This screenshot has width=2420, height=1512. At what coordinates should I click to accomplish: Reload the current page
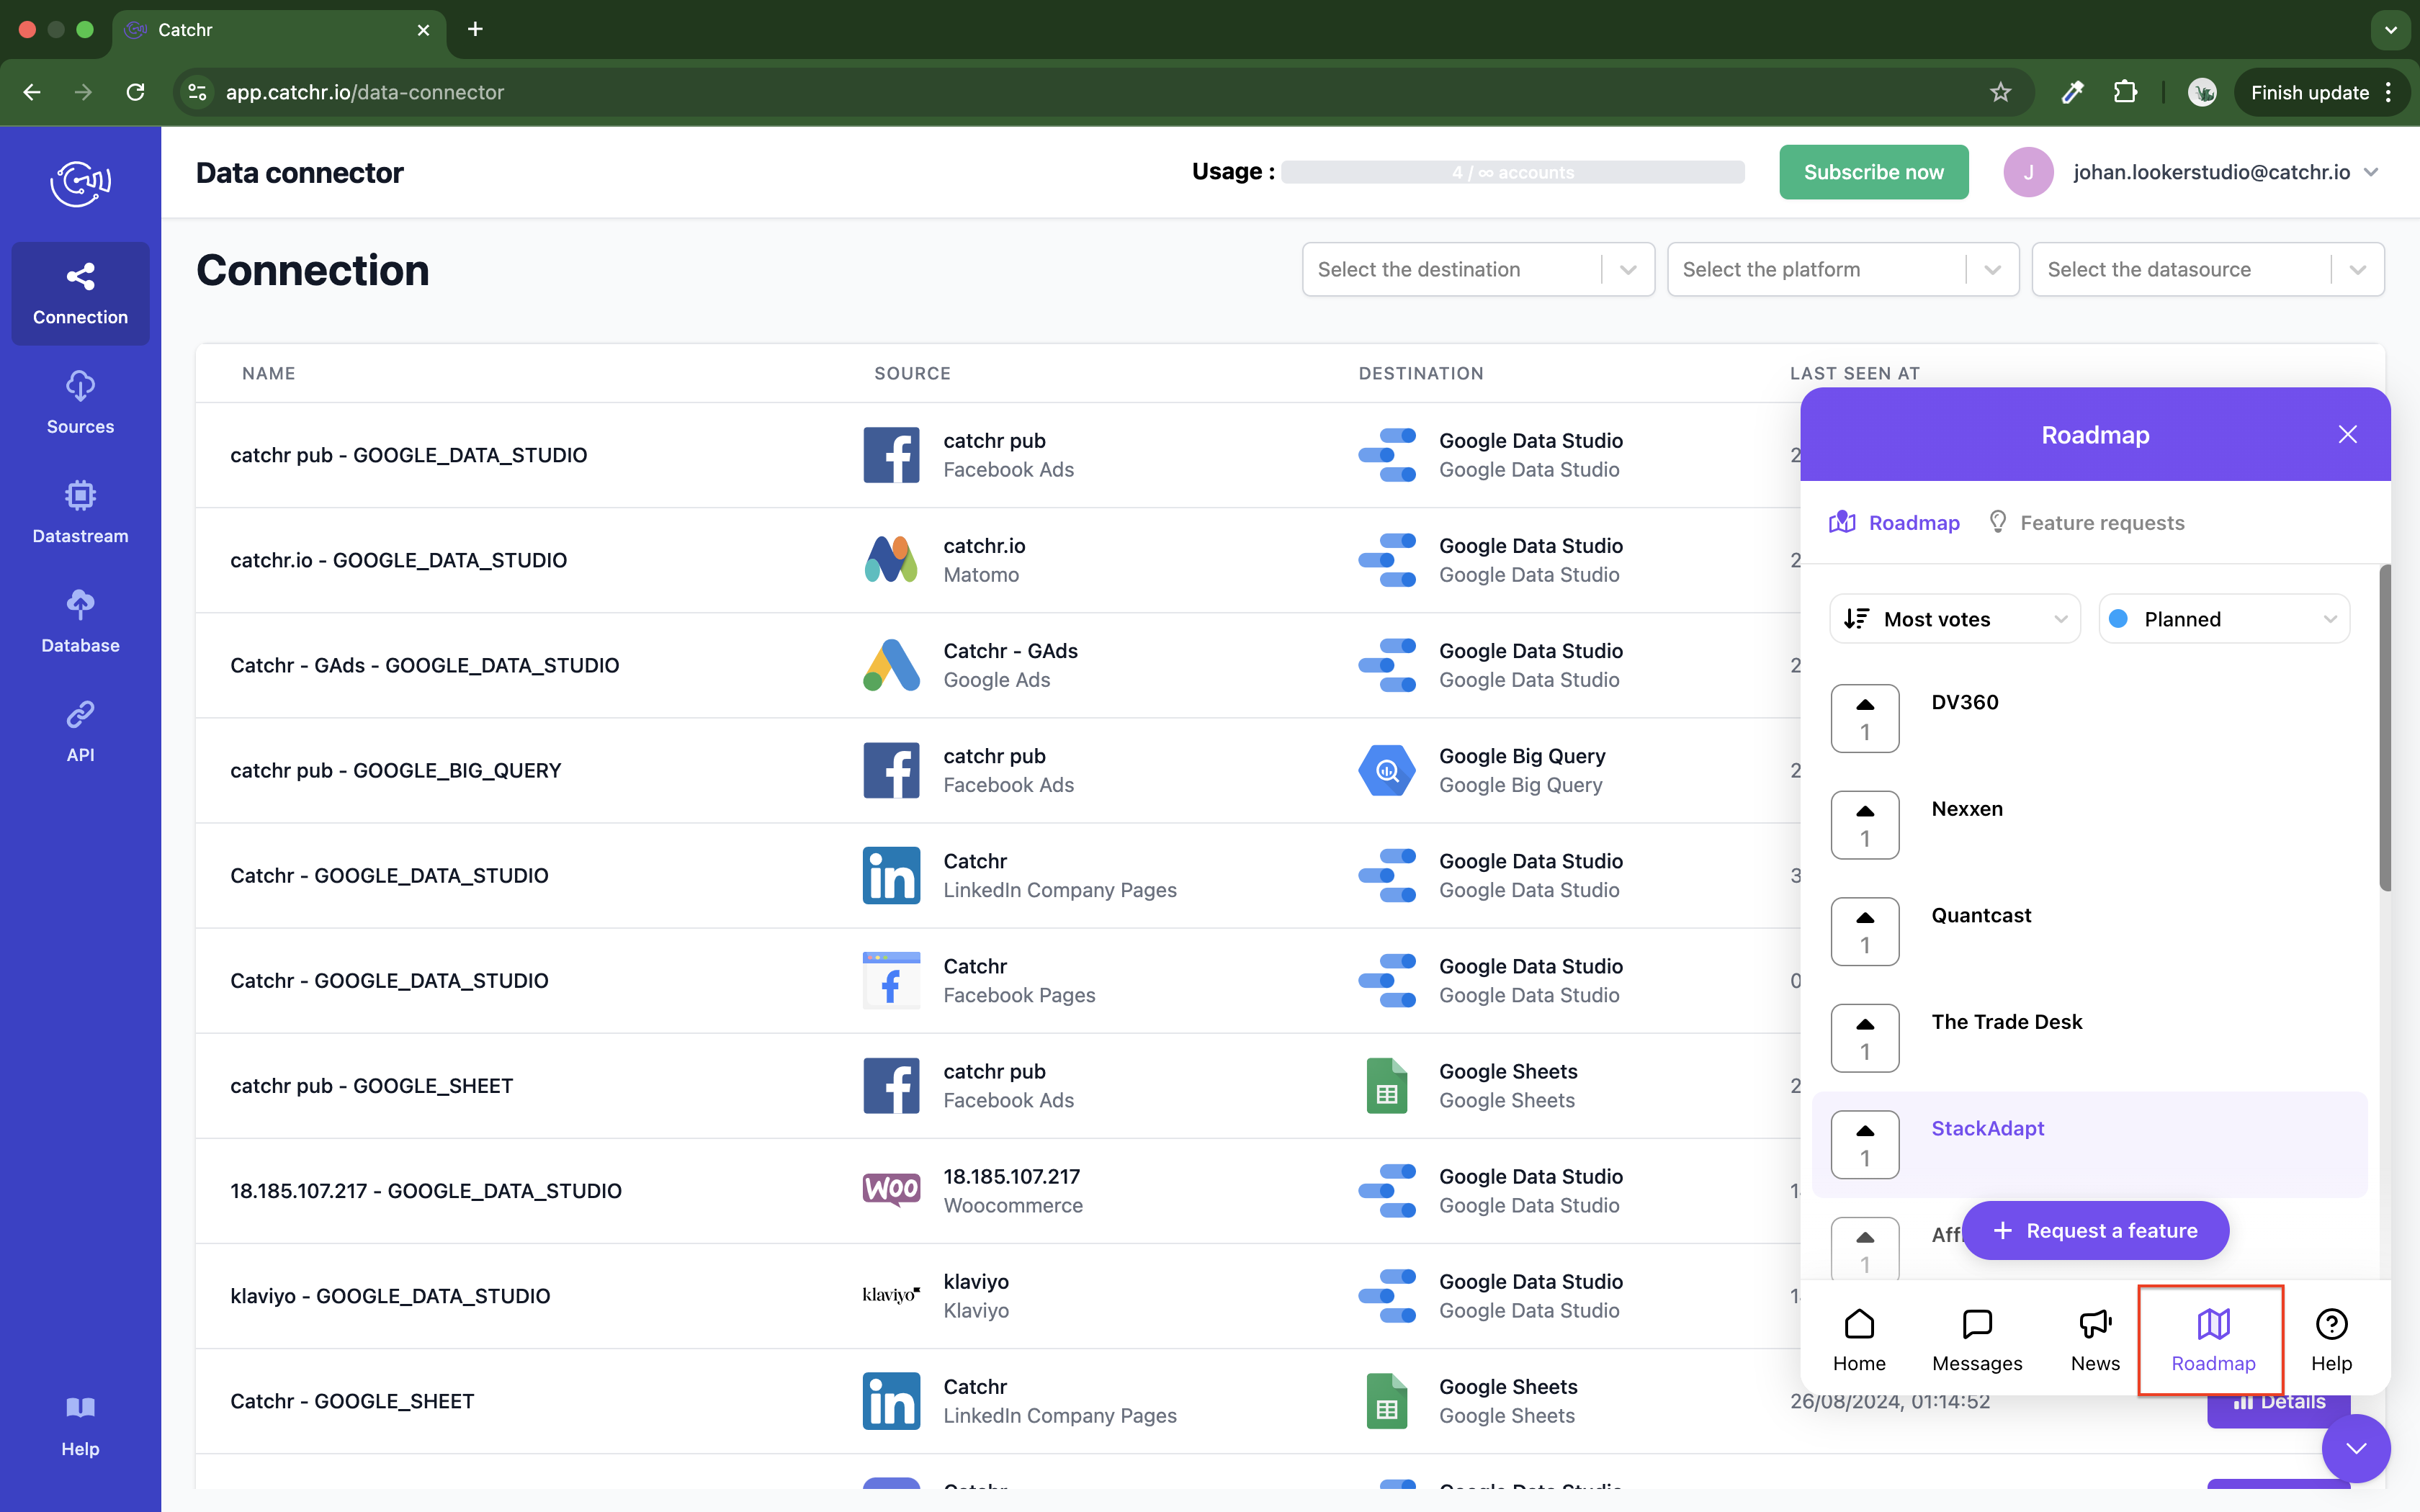135,92
